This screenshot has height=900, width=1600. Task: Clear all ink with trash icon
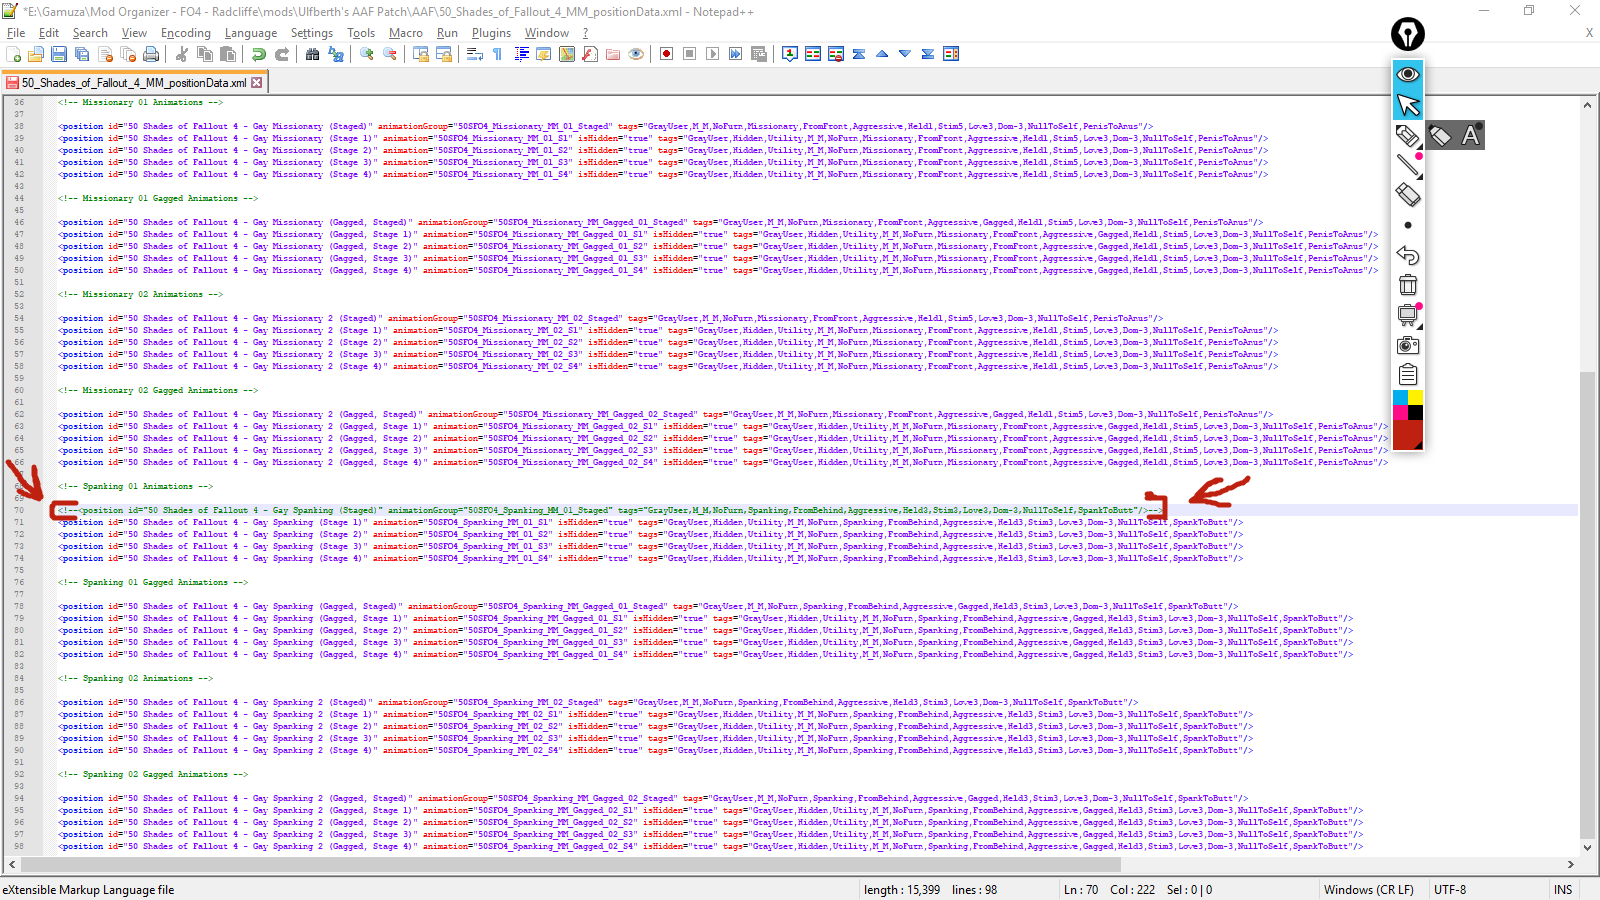point(1408,285)
